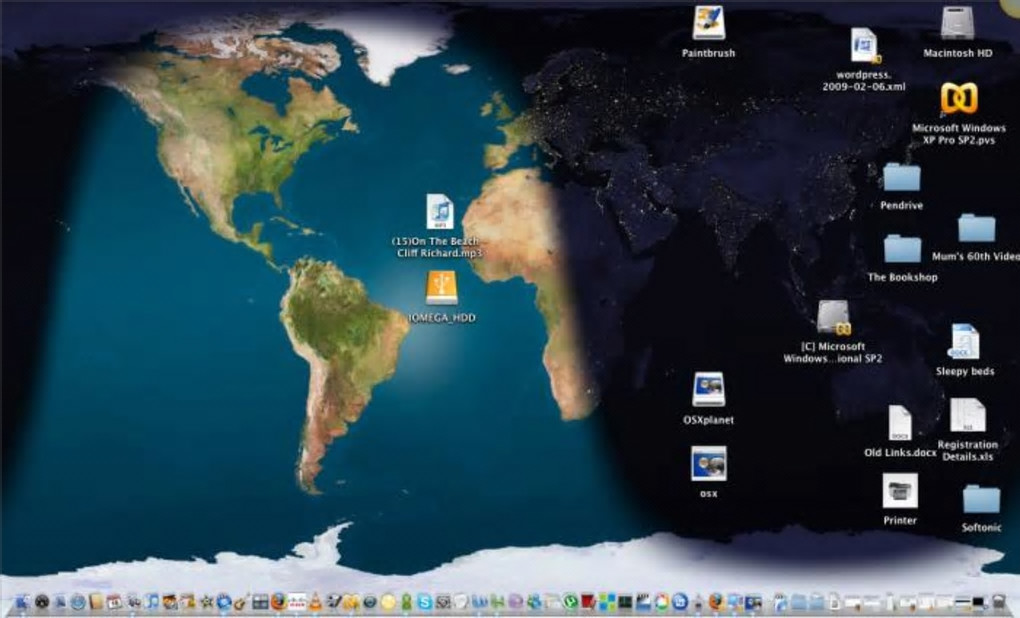Image resolution: width=1020 pixels, height=618 pixels.
Task: Open GarageBand guitar icon in Dock
Action: 241,602
